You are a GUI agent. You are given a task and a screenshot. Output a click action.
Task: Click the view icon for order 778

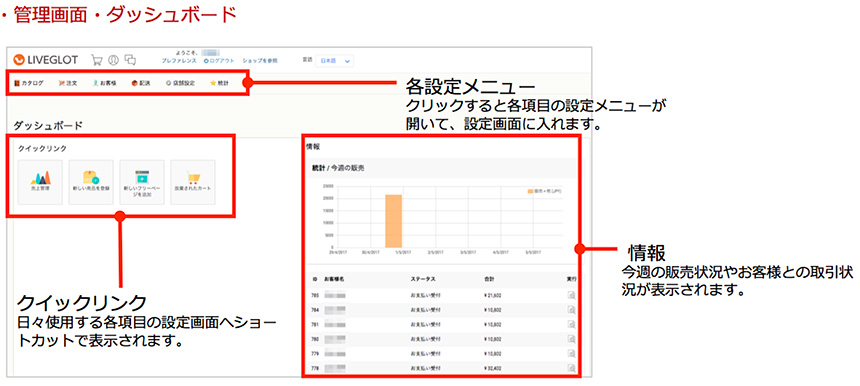click(571, 368)
